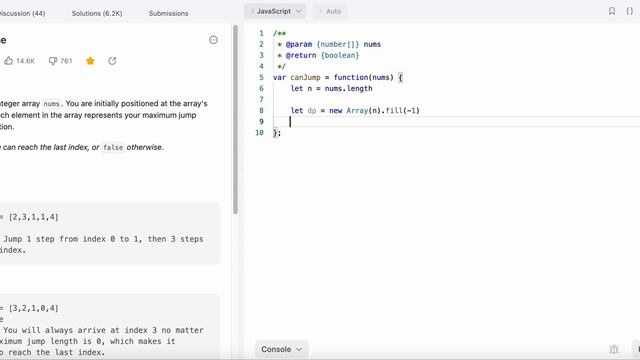Click example input '[3,2,1,0,4]'
The height and width of the screenshot is (360, 640).
(33, 308)
